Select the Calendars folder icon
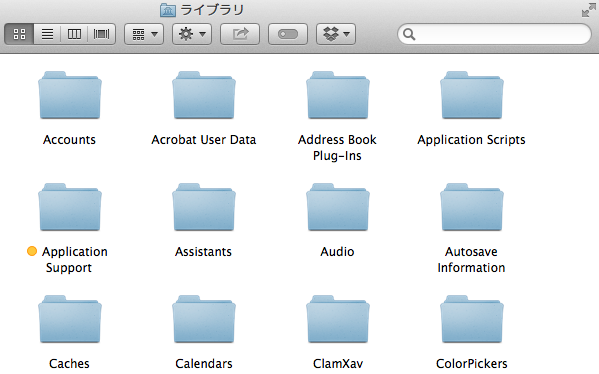599x374 pixels. [204, 319]
